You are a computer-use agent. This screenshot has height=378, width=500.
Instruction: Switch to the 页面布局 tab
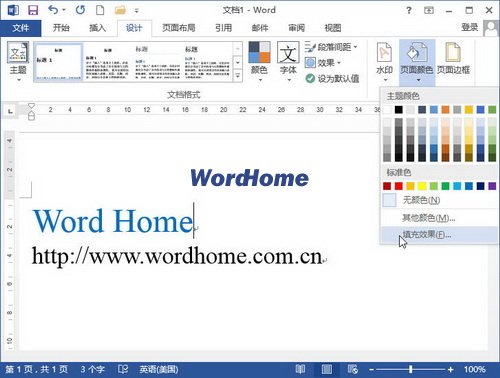[179, 28]
